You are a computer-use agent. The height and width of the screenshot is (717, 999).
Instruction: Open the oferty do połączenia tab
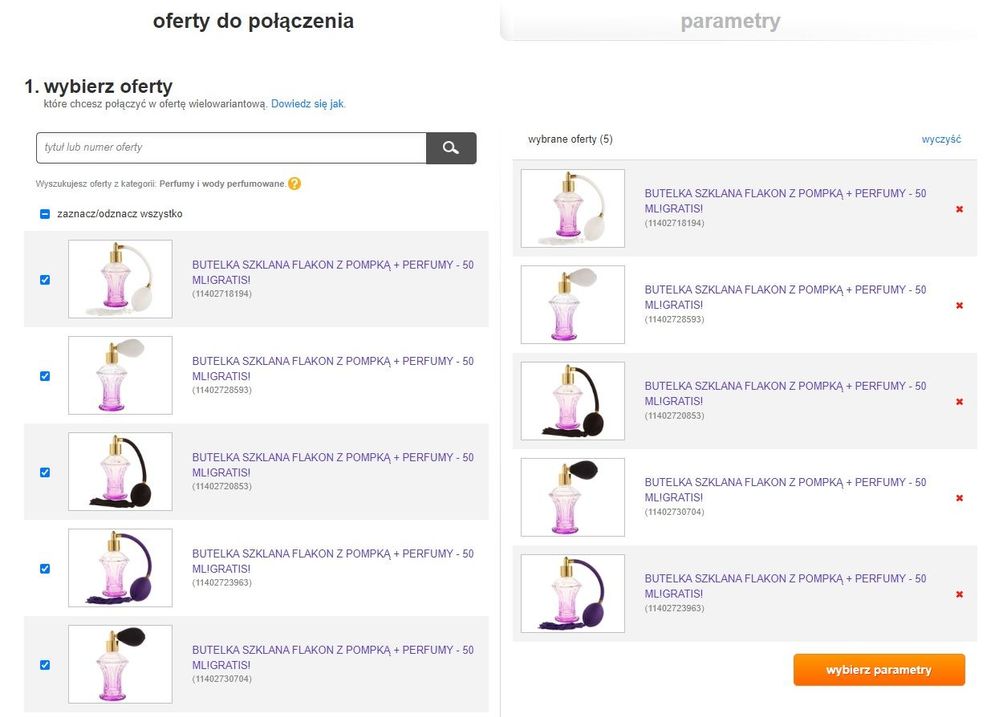pyautogui.click(x=253, y=21)
